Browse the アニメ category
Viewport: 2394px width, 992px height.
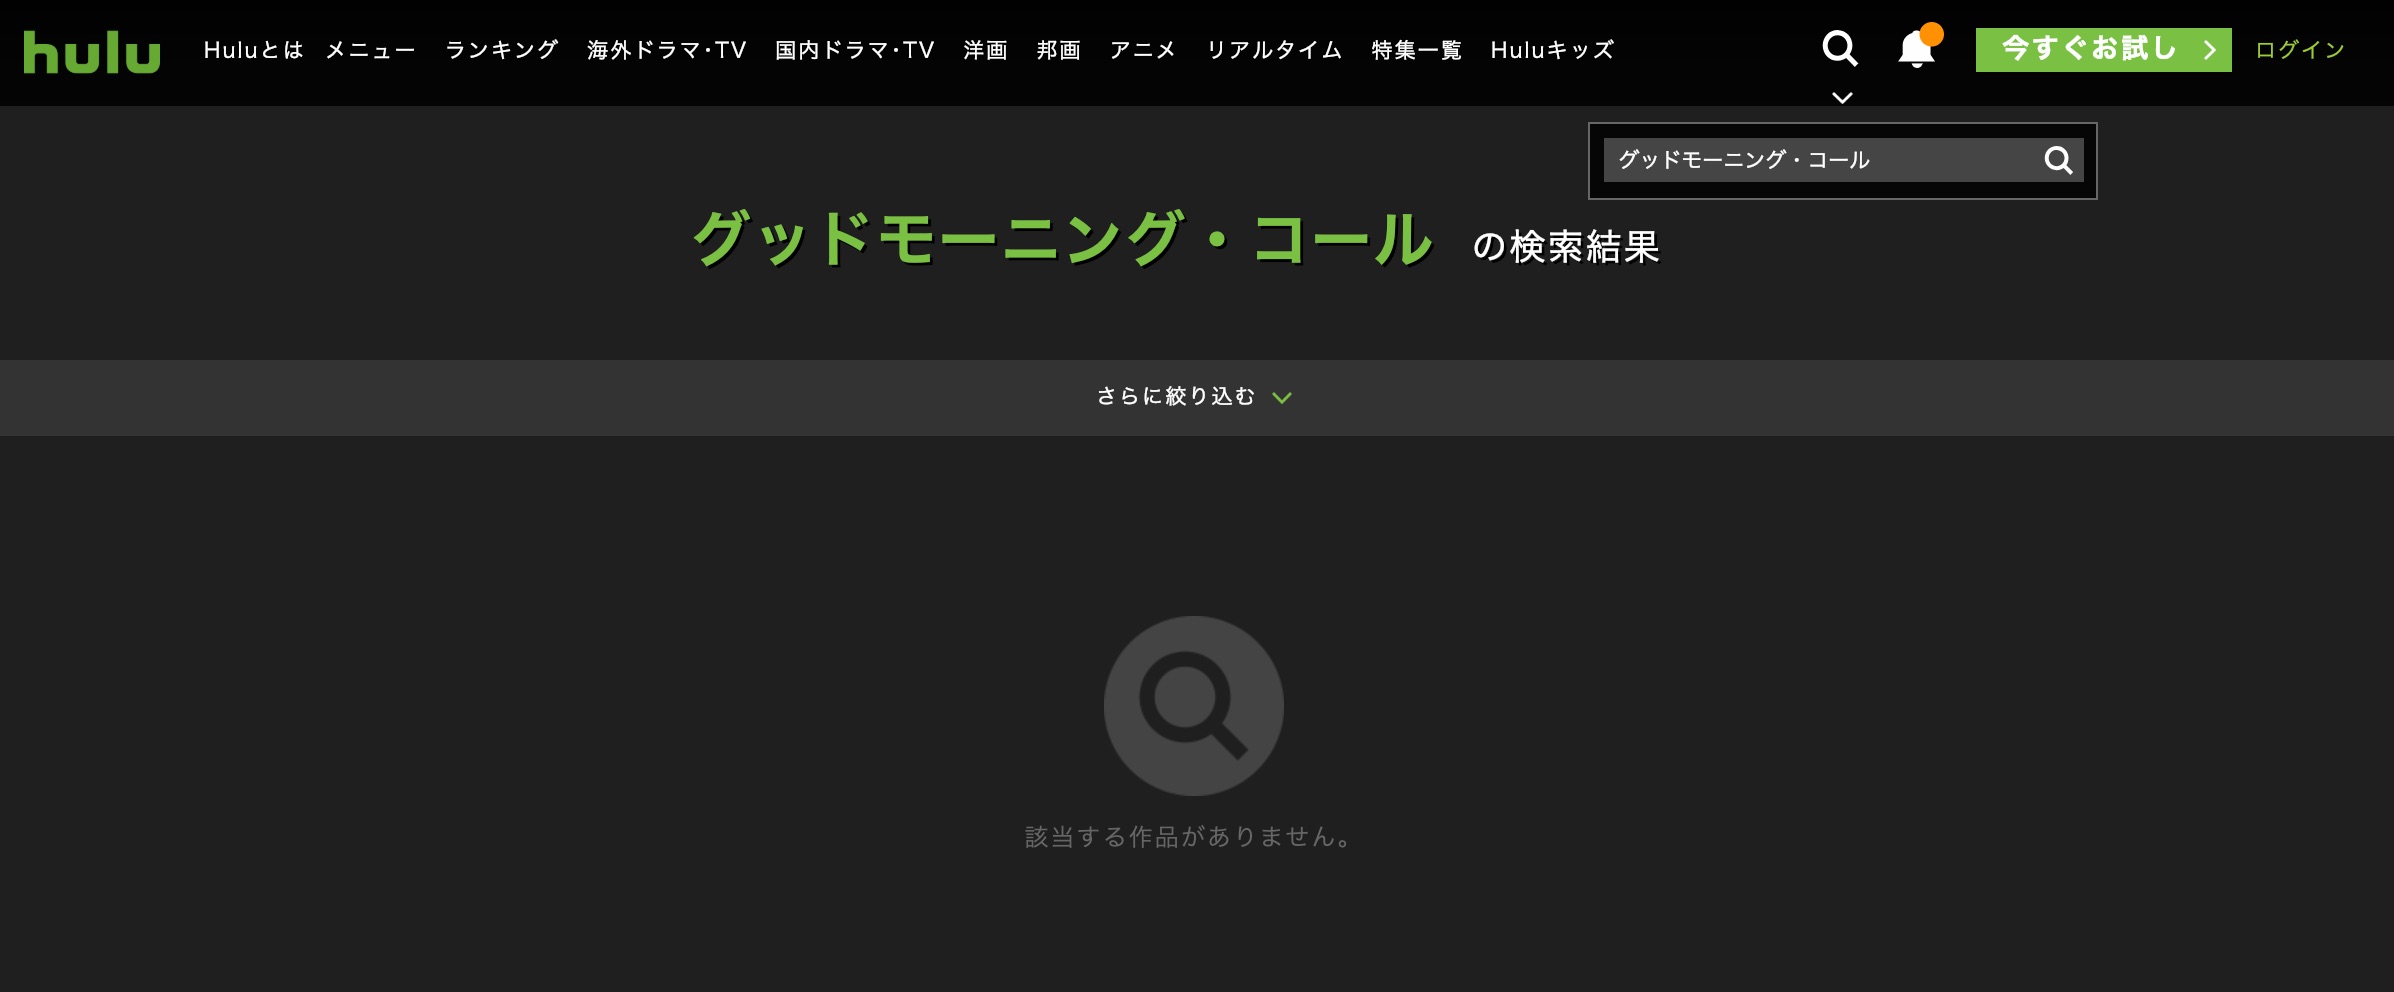[x=1142, y=50]
